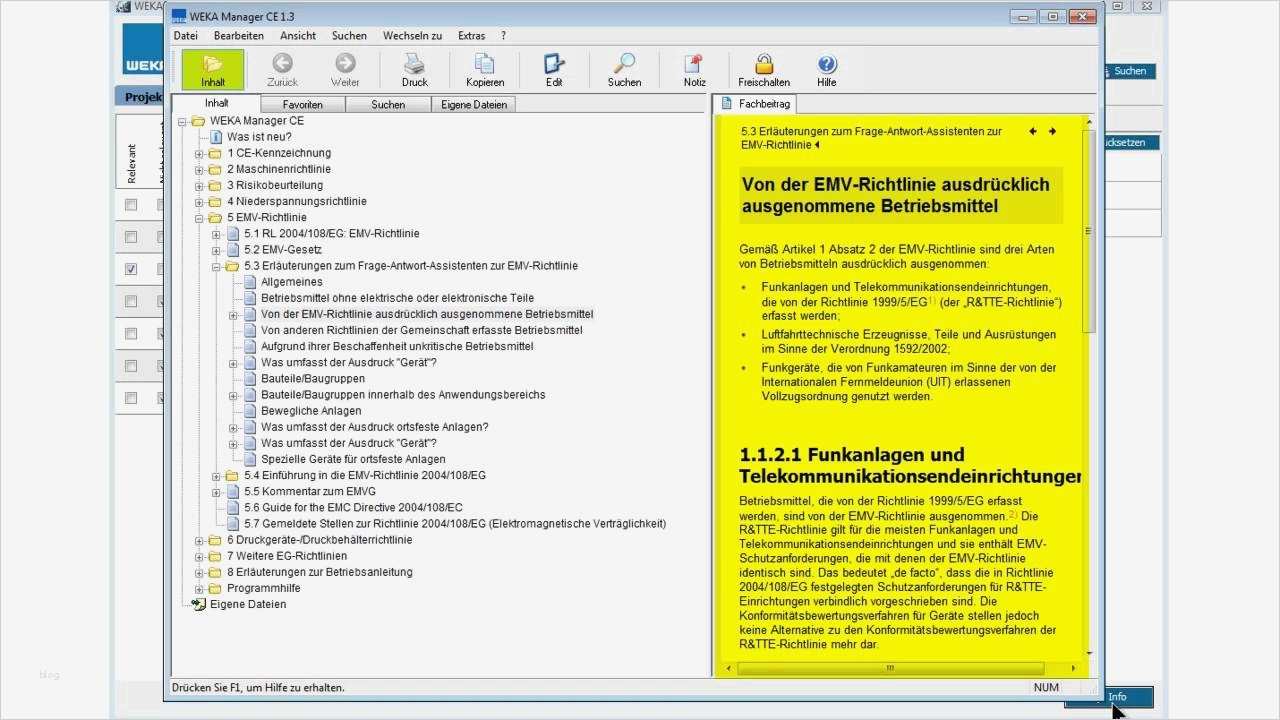Image resolution: width=1280 pixels, height=720 pixels.
Task: Print using the Druck printer icon
Action: (414, 65)
